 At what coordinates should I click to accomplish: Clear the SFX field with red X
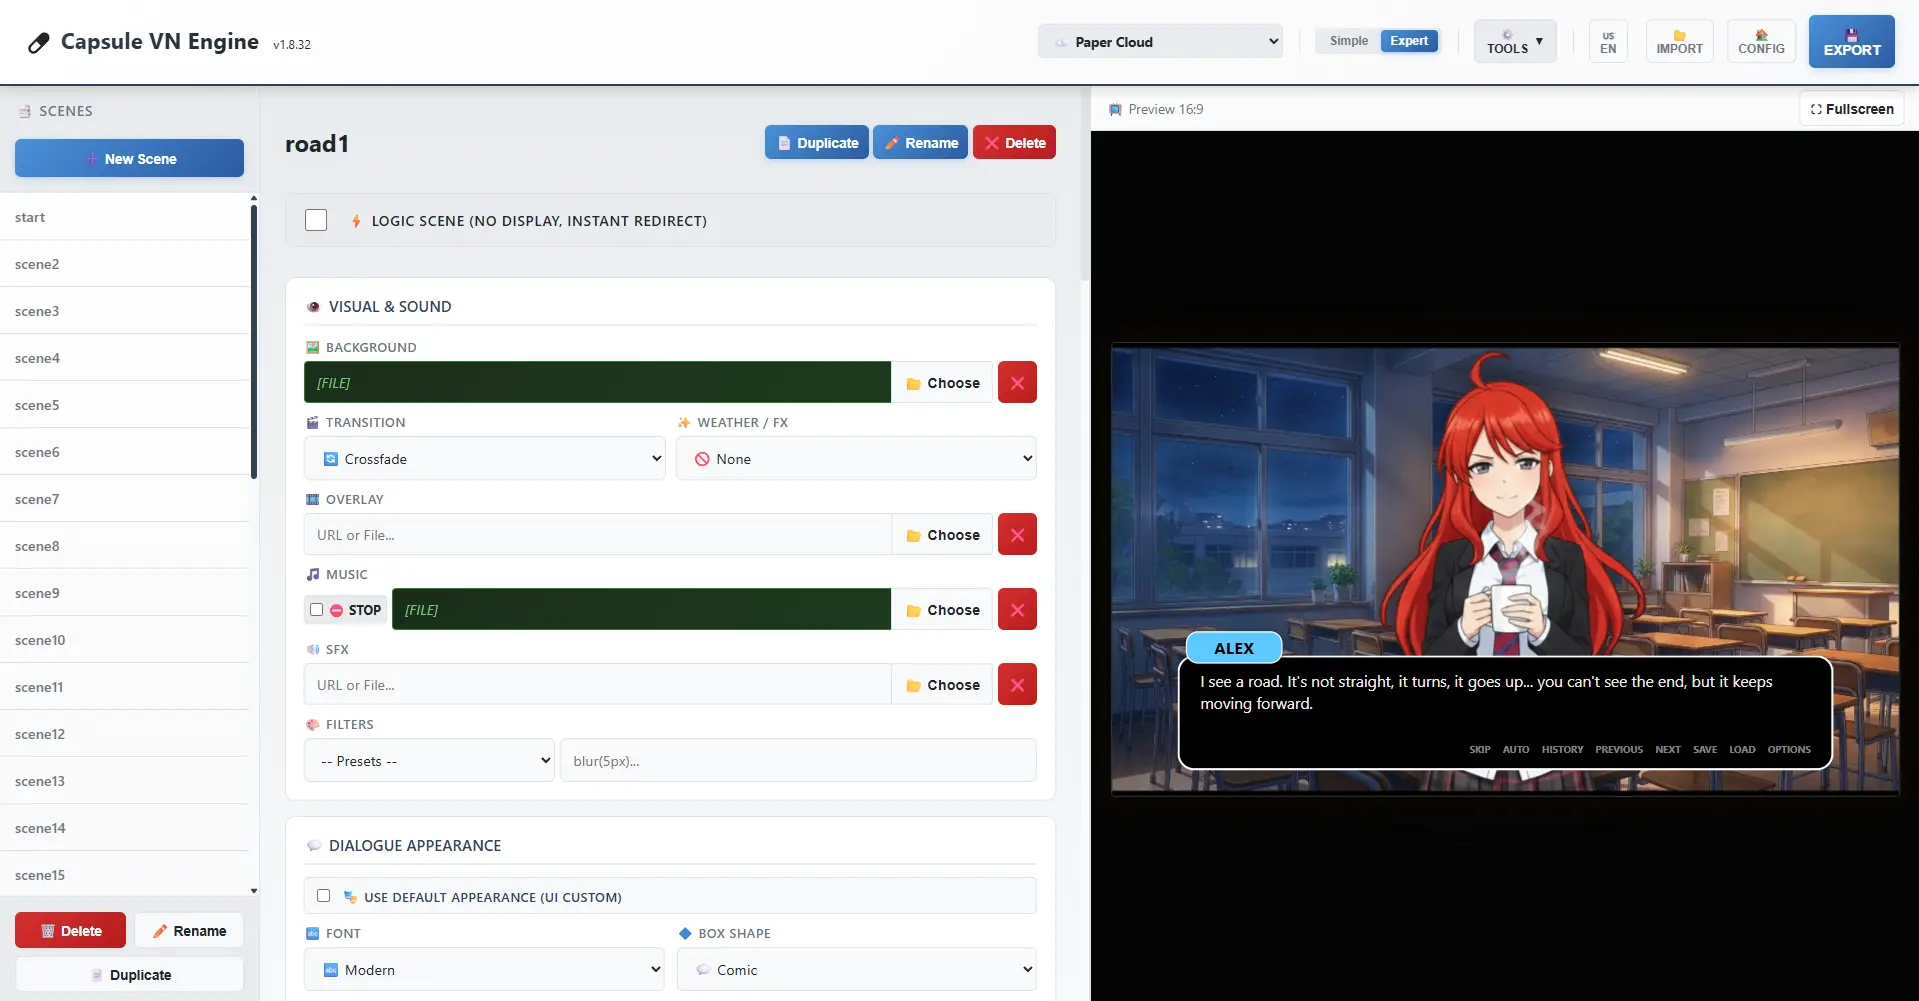pos(1016,685)
